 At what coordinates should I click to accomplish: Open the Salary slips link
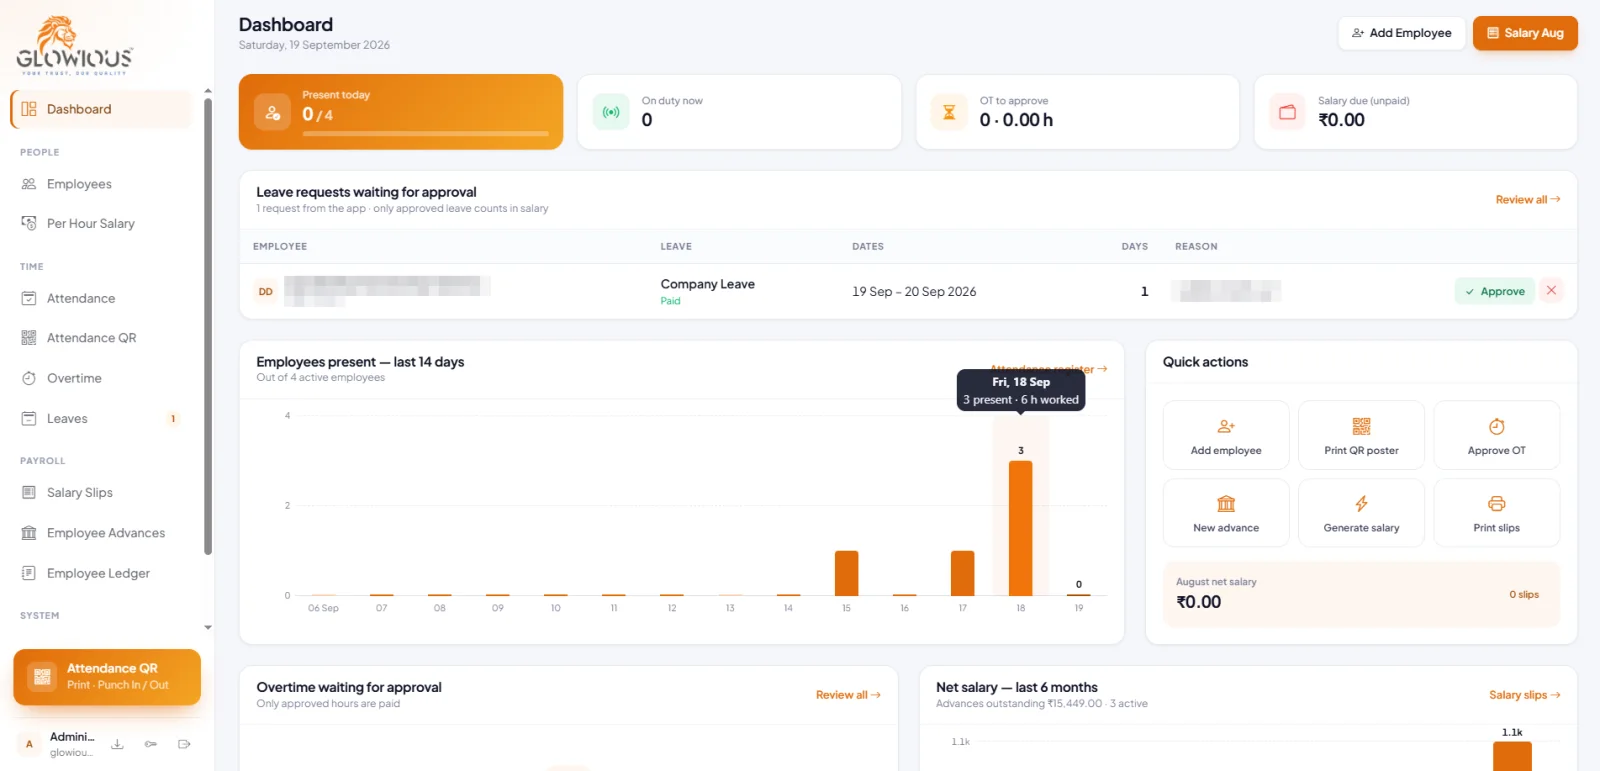pyautogui.click(x=1525, y=695)
